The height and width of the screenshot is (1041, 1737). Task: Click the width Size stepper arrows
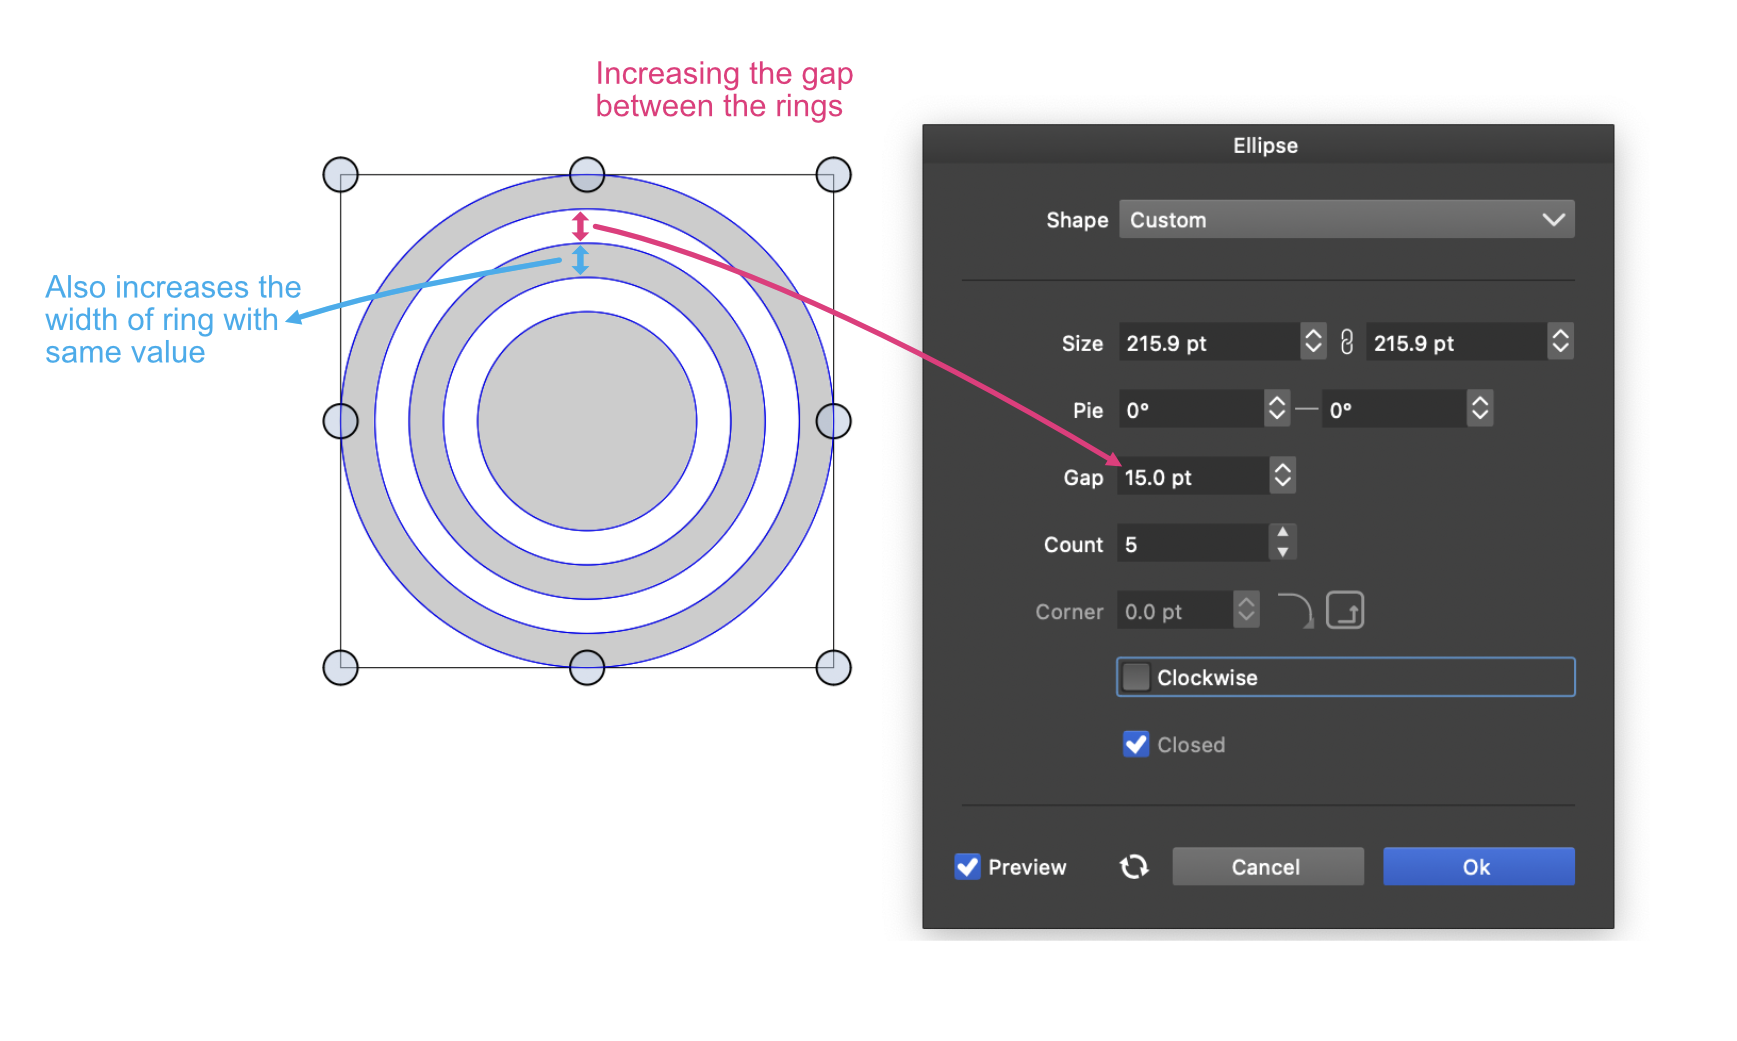tap(1313, 342)
